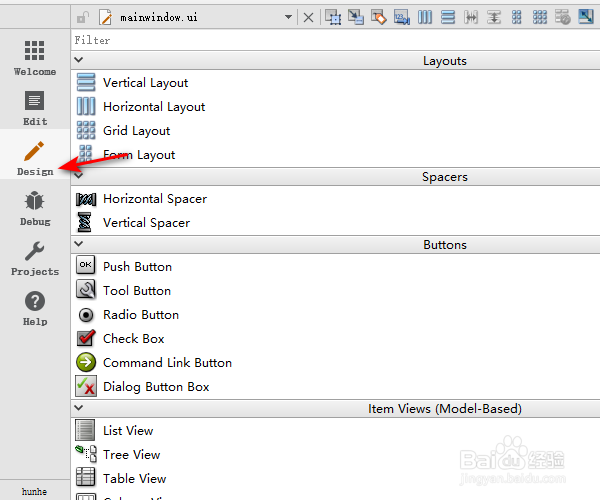Select Tree View widget icon

tap(86, 454)
